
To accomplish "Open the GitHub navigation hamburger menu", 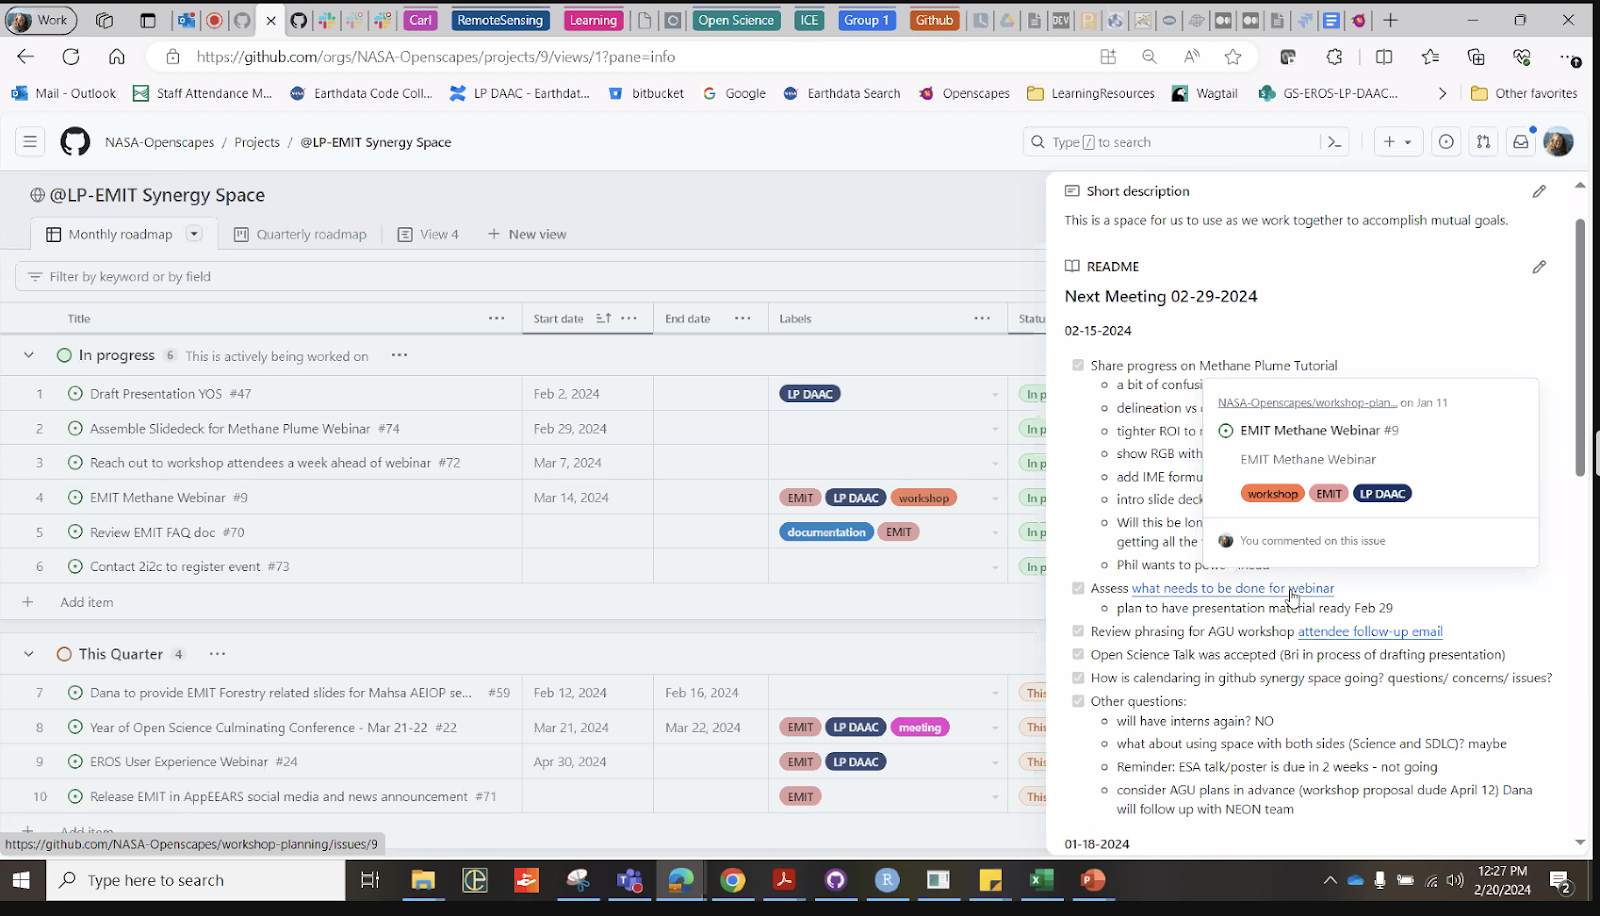I will [29, 141].
